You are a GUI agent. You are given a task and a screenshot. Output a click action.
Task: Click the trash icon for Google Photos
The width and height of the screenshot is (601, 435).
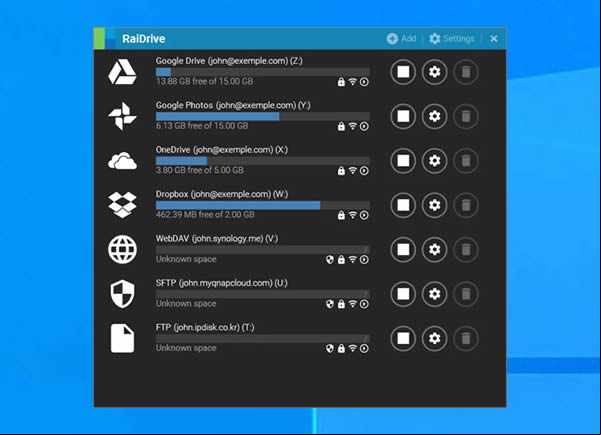click(x=466, y=116)
